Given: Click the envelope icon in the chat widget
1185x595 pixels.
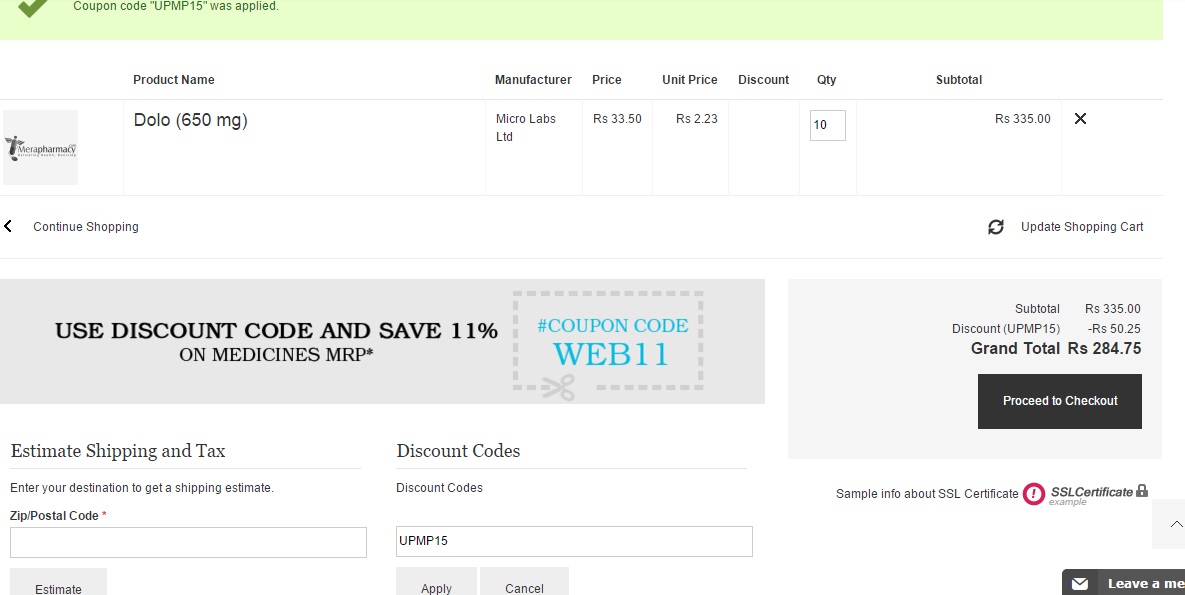Looking at the screenshot, I should click(x=1080, y=583).
